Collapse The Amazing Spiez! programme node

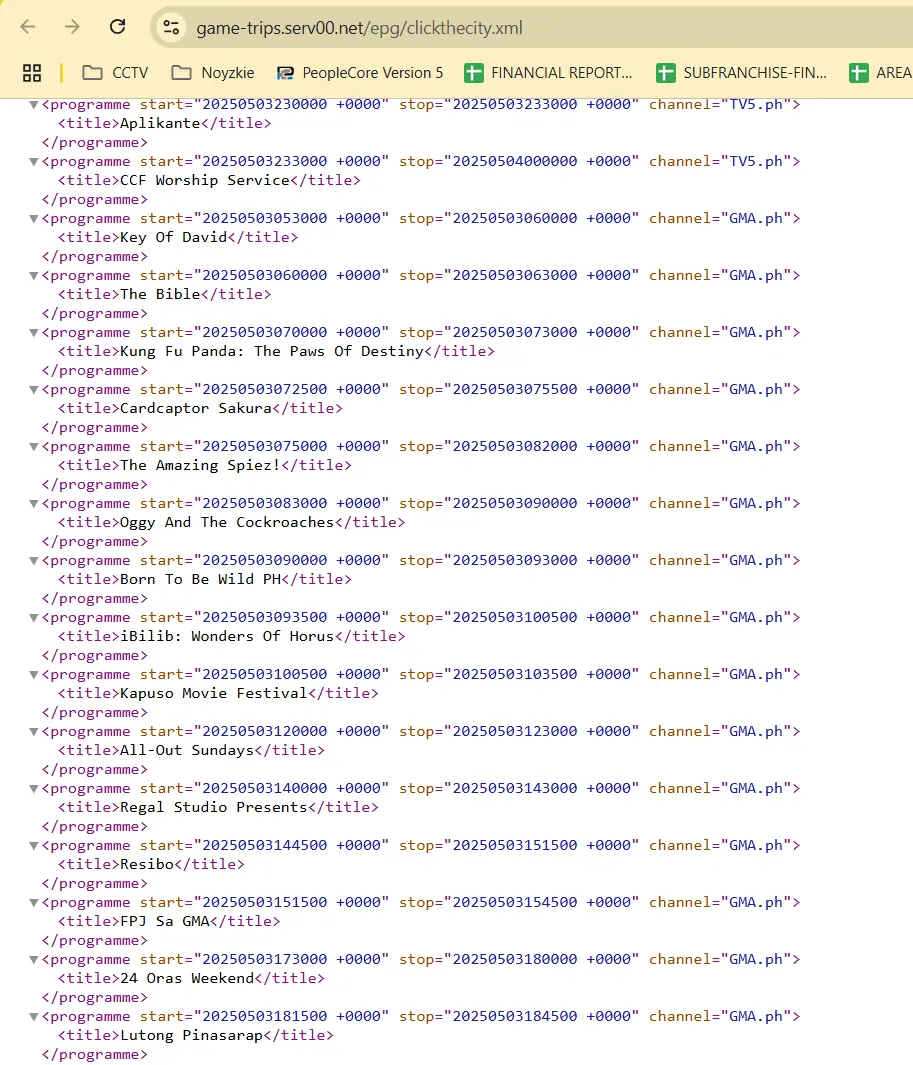33,448
